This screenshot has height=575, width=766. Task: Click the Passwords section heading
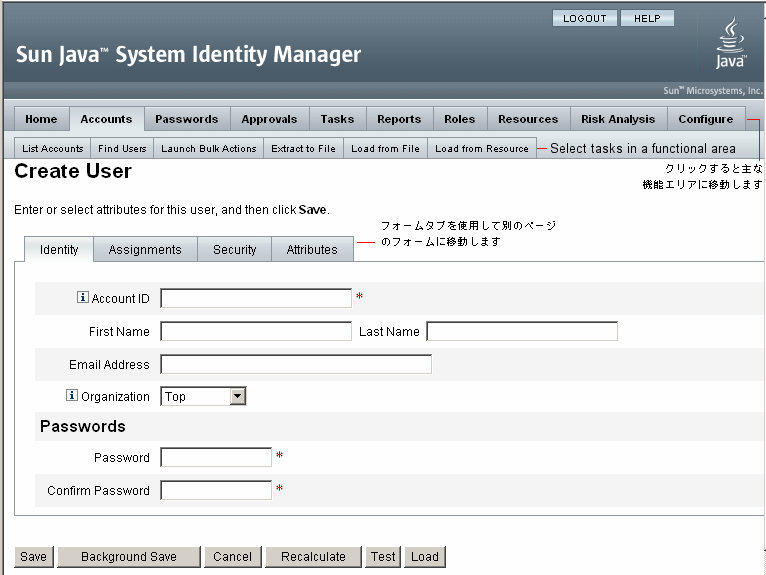(83, 426)
